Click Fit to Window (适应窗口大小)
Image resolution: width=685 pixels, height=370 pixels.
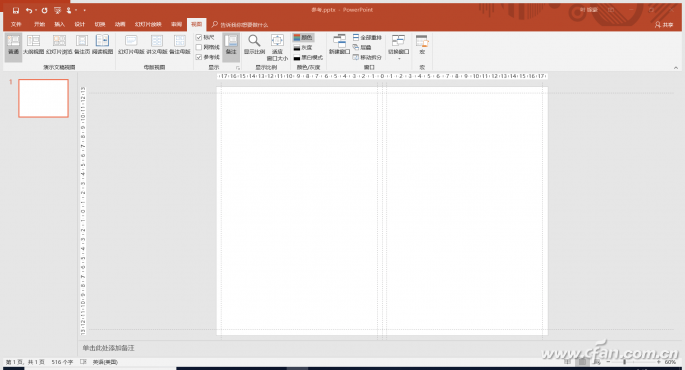(x=277, y=47)
